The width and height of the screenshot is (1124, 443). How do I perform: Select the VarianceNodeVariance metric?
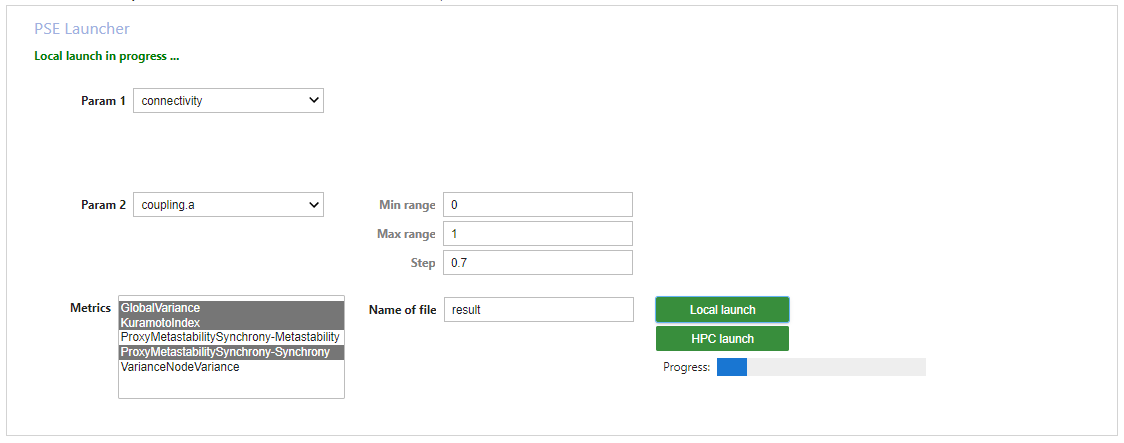[x=230, y=367]
